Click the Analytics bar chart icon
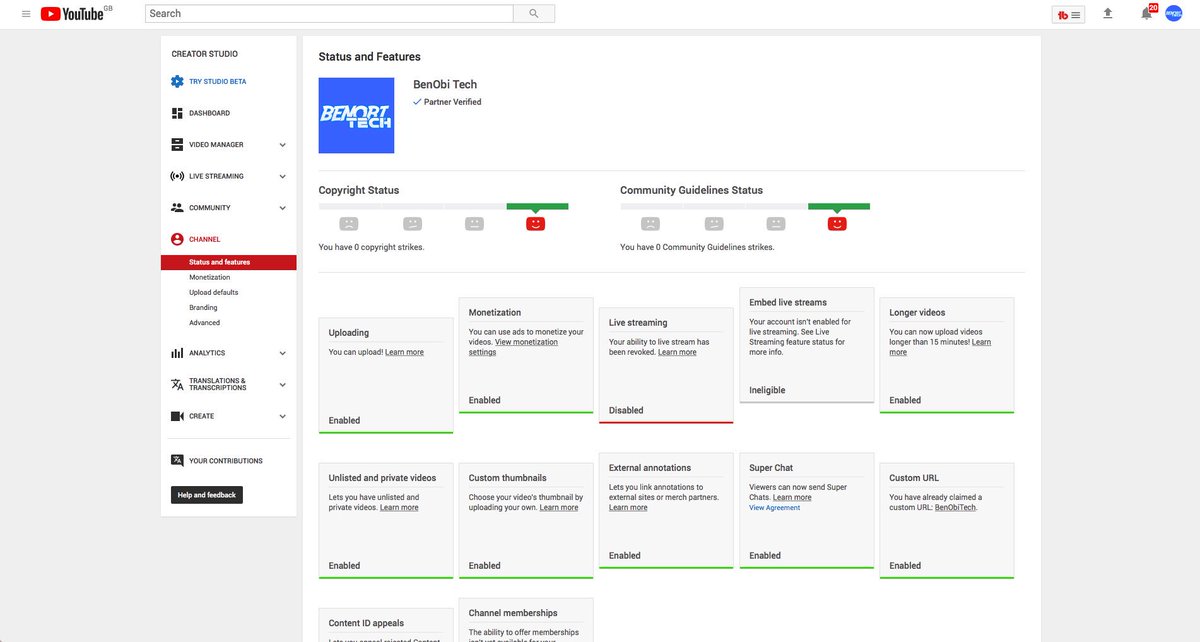Image resolution: width=1200 pixels, height=642 pixels. point(177,353)
